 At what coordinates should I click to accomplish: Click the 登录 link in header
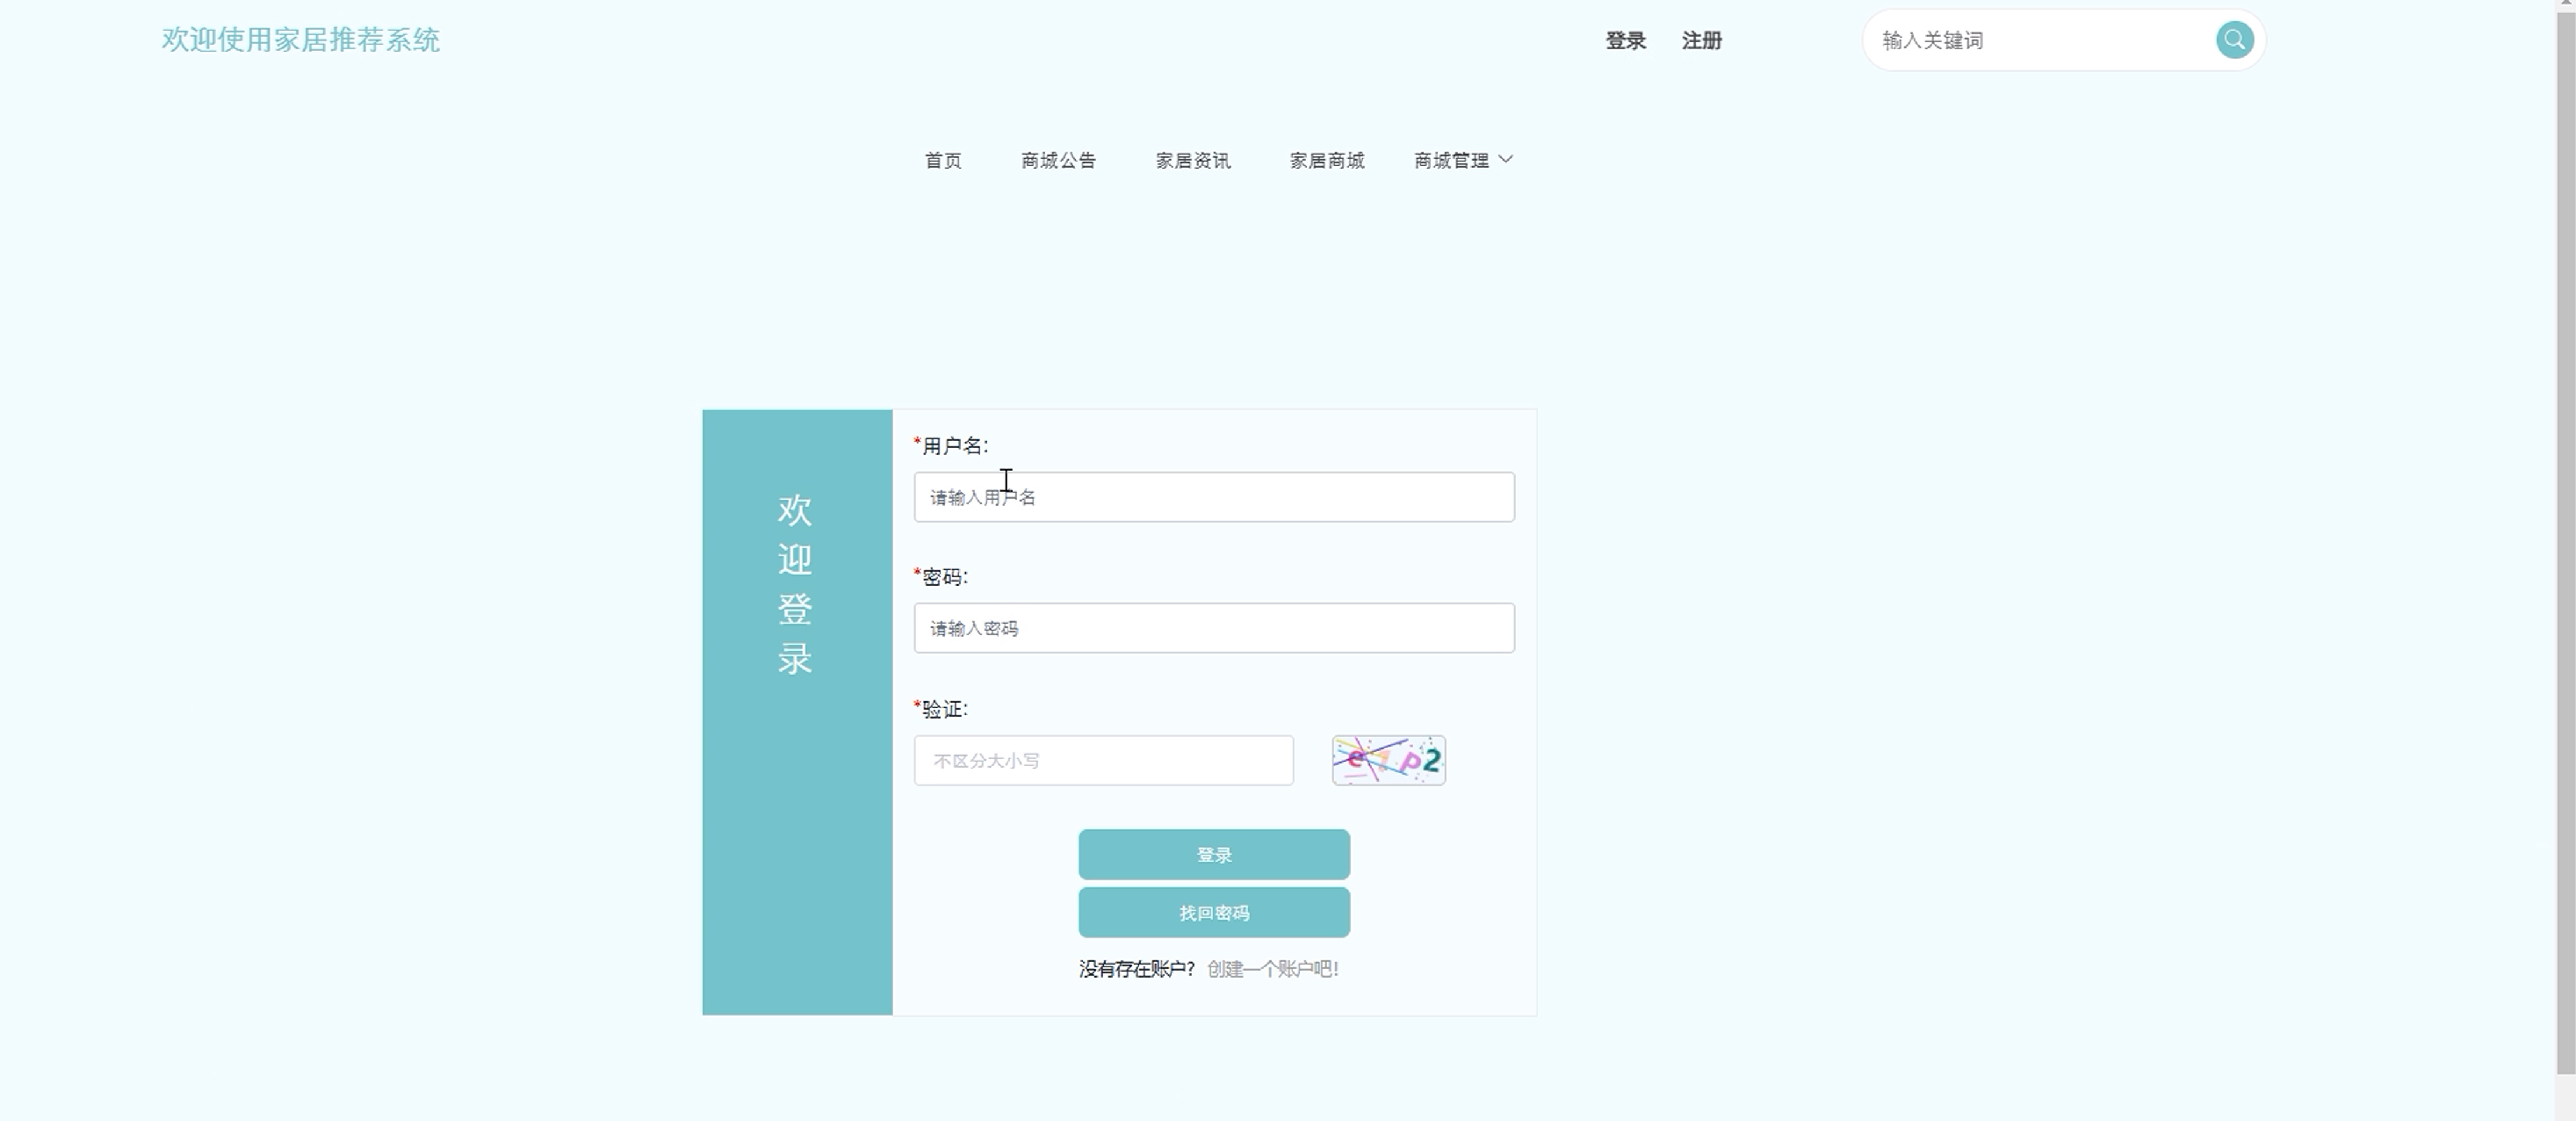[x=1625, y=41]
